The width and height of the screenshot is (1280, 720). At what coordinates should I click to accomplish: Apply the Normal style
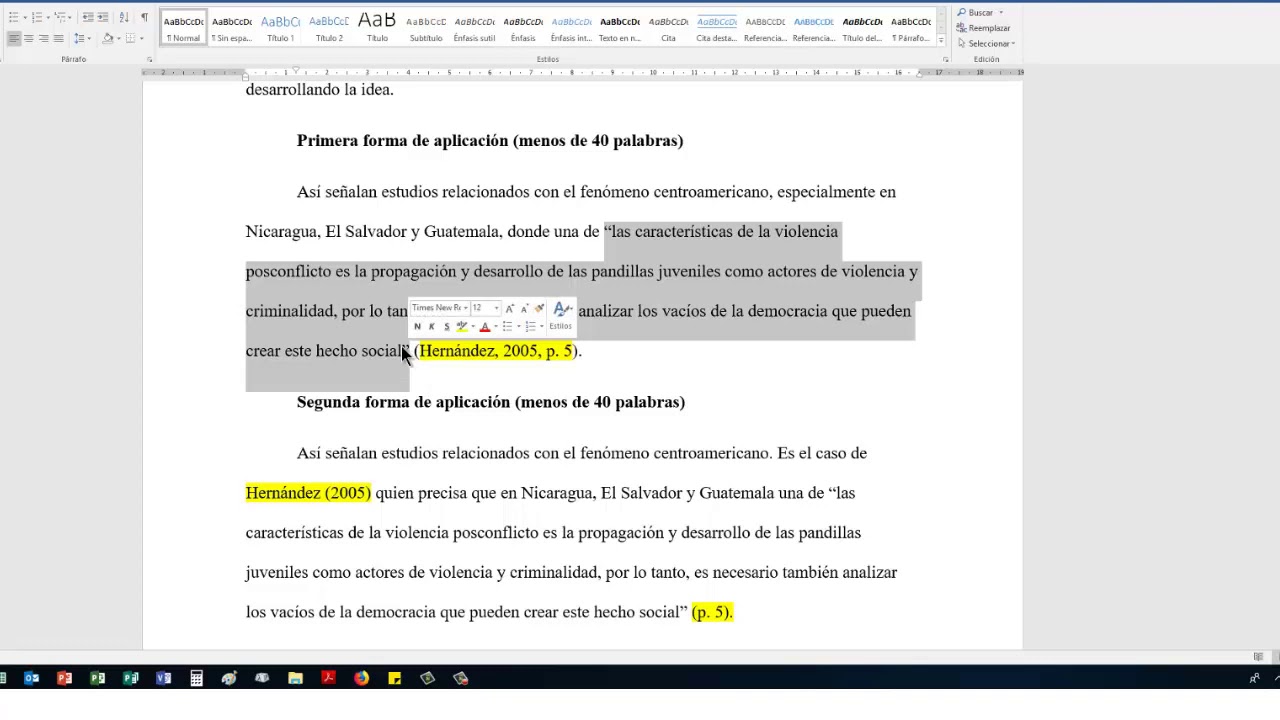[183, 29]
